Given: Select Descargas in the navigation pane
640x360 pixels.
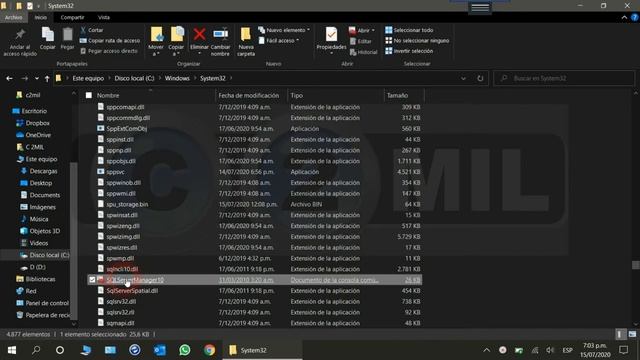Looking at the screenshot, I should click(x=39, y=171).
